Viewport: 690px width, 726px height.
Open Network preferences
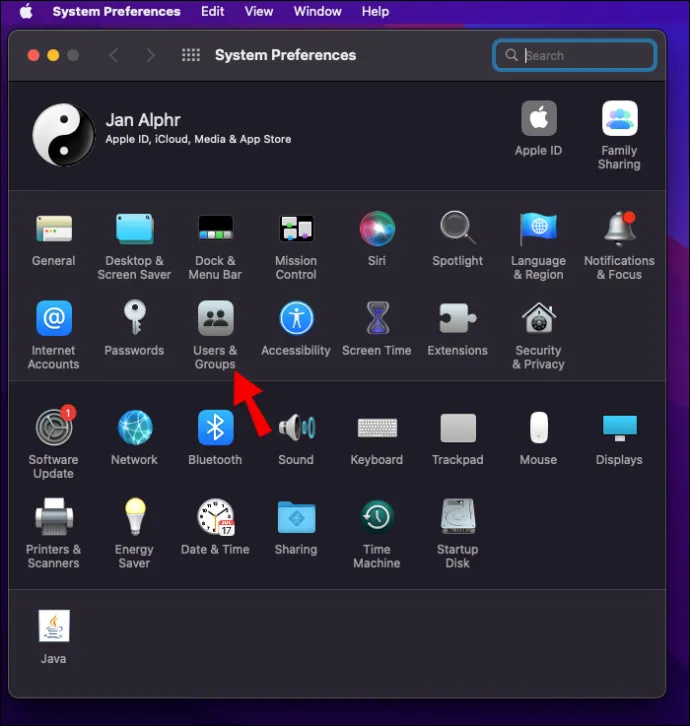[135, 427]
